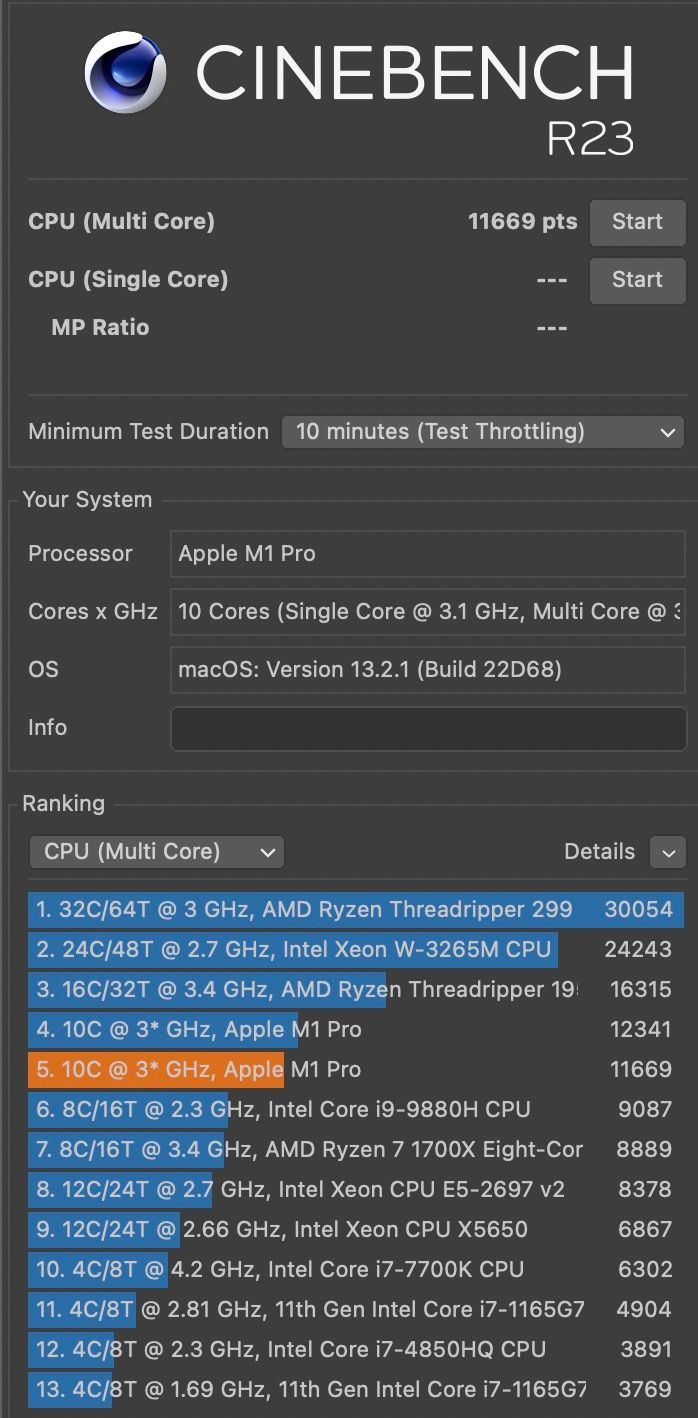The width and height of the screenshot is (698, 1418).
Task: Click the Cinebench R23 logo icon
Action: (128, 75)
